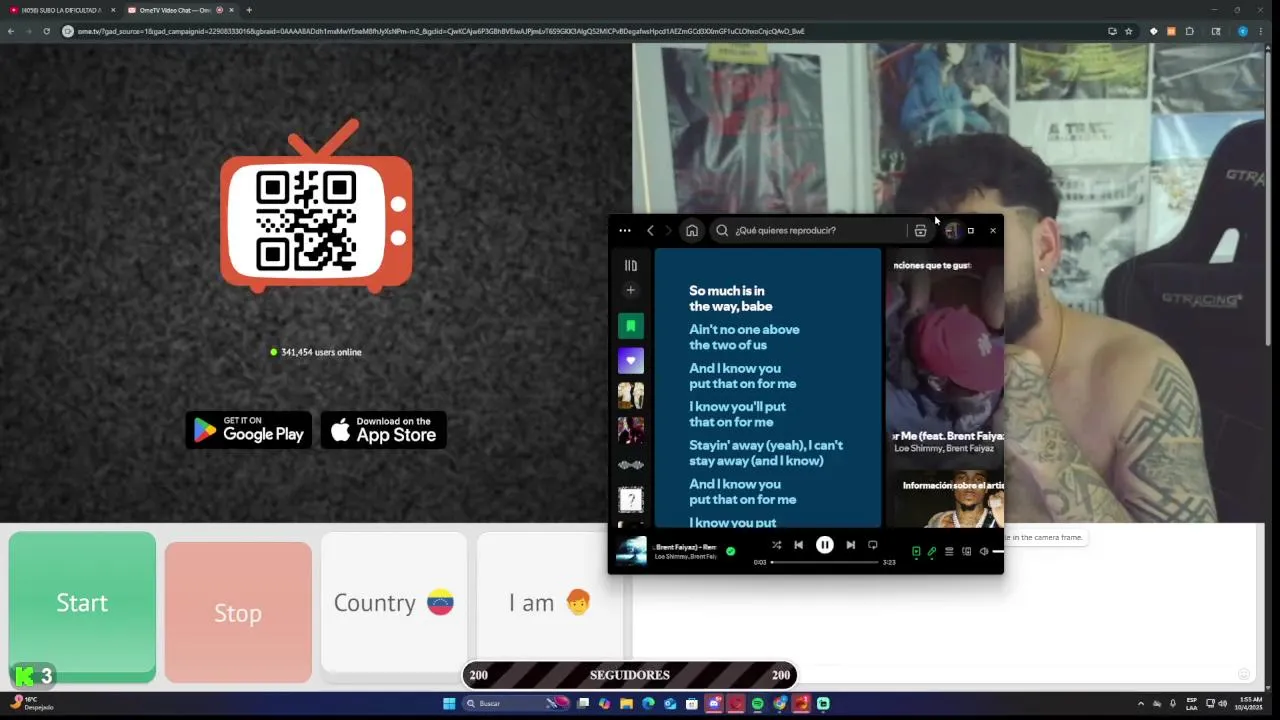Open Connect to a device icon in Spotify
The width and height of the screenshot is (1280, 720).
point(966,551)
